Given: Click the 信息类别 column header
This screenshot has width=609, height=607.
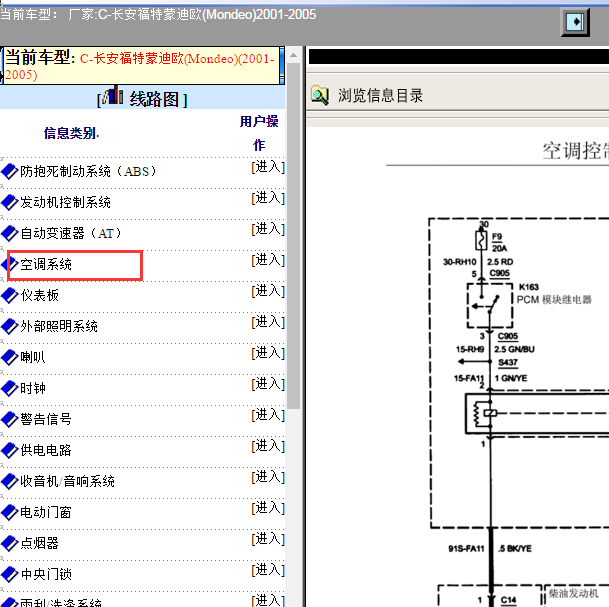Looking at the screenshot, I should (71, 133).
